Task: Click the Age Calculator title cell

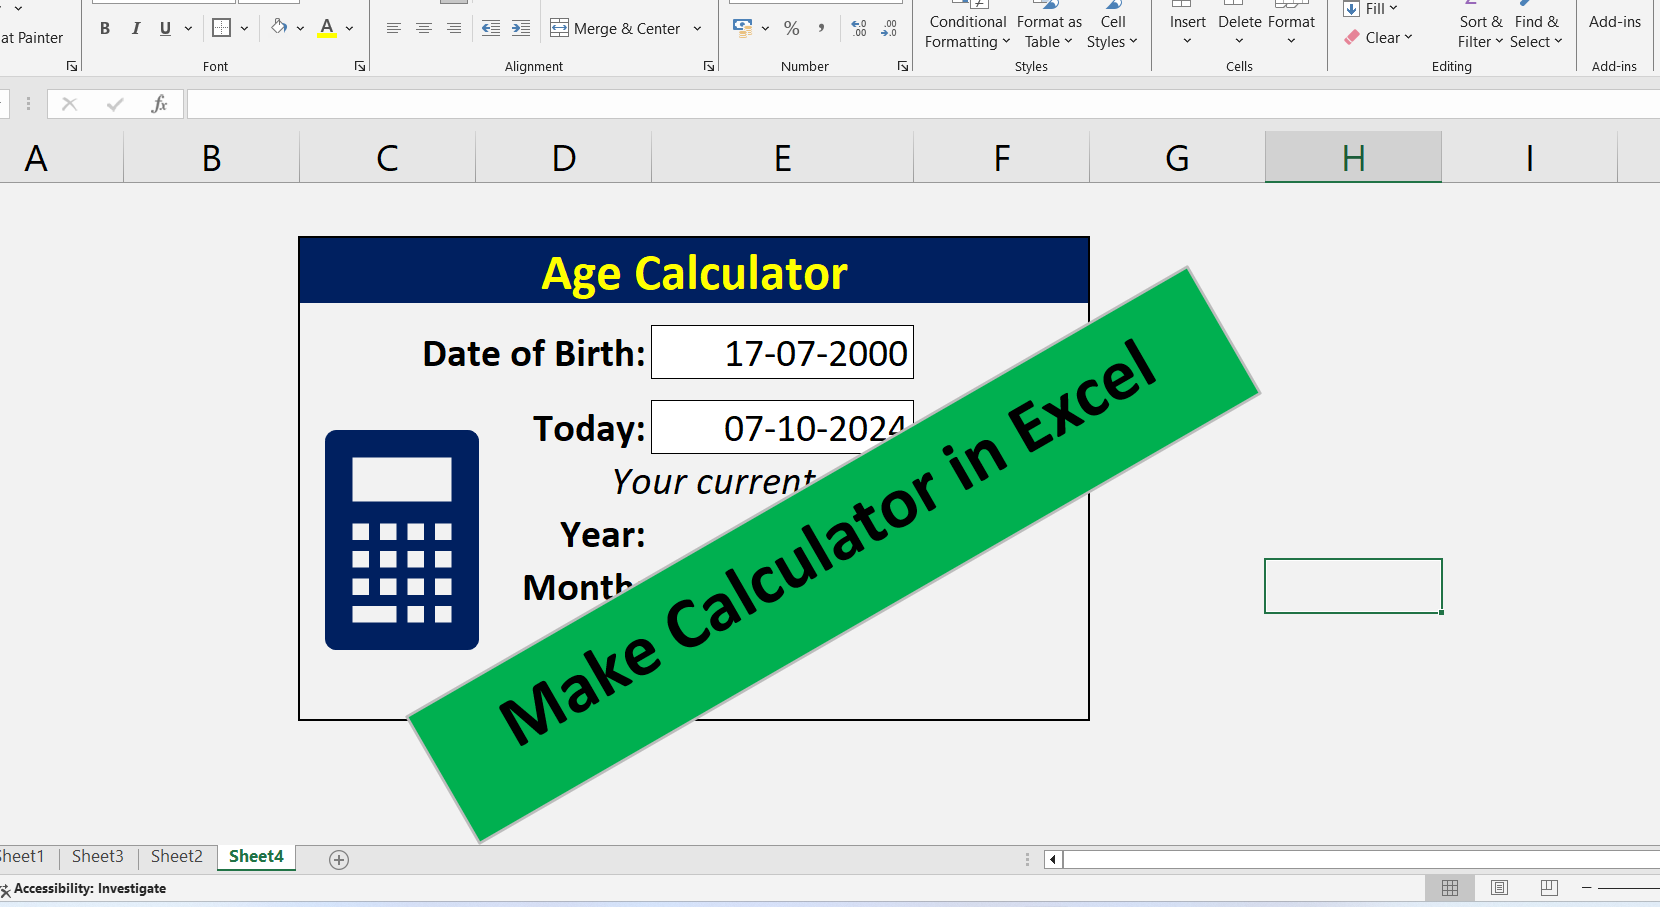Action: [x=694, y=271]
